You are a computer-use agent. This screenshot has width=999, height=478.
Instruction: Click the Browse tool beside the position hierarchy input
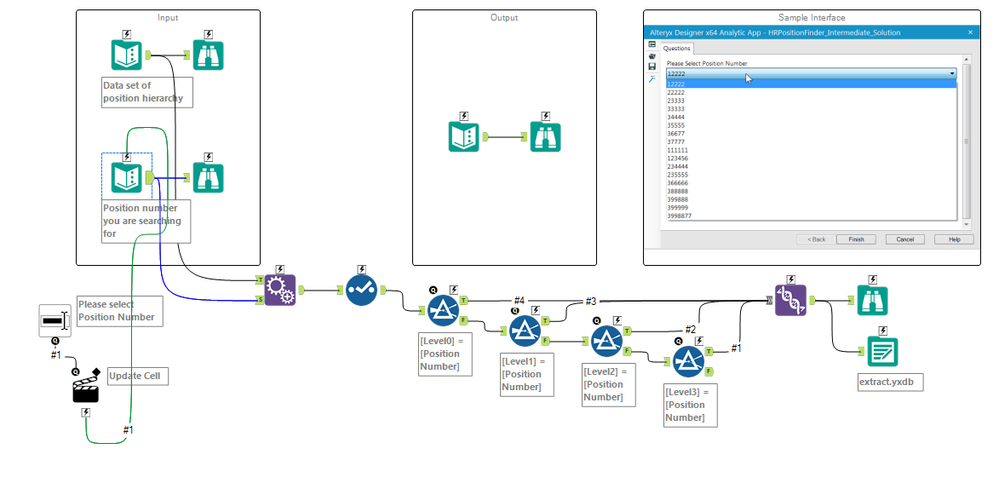click(x=208, y=55)
